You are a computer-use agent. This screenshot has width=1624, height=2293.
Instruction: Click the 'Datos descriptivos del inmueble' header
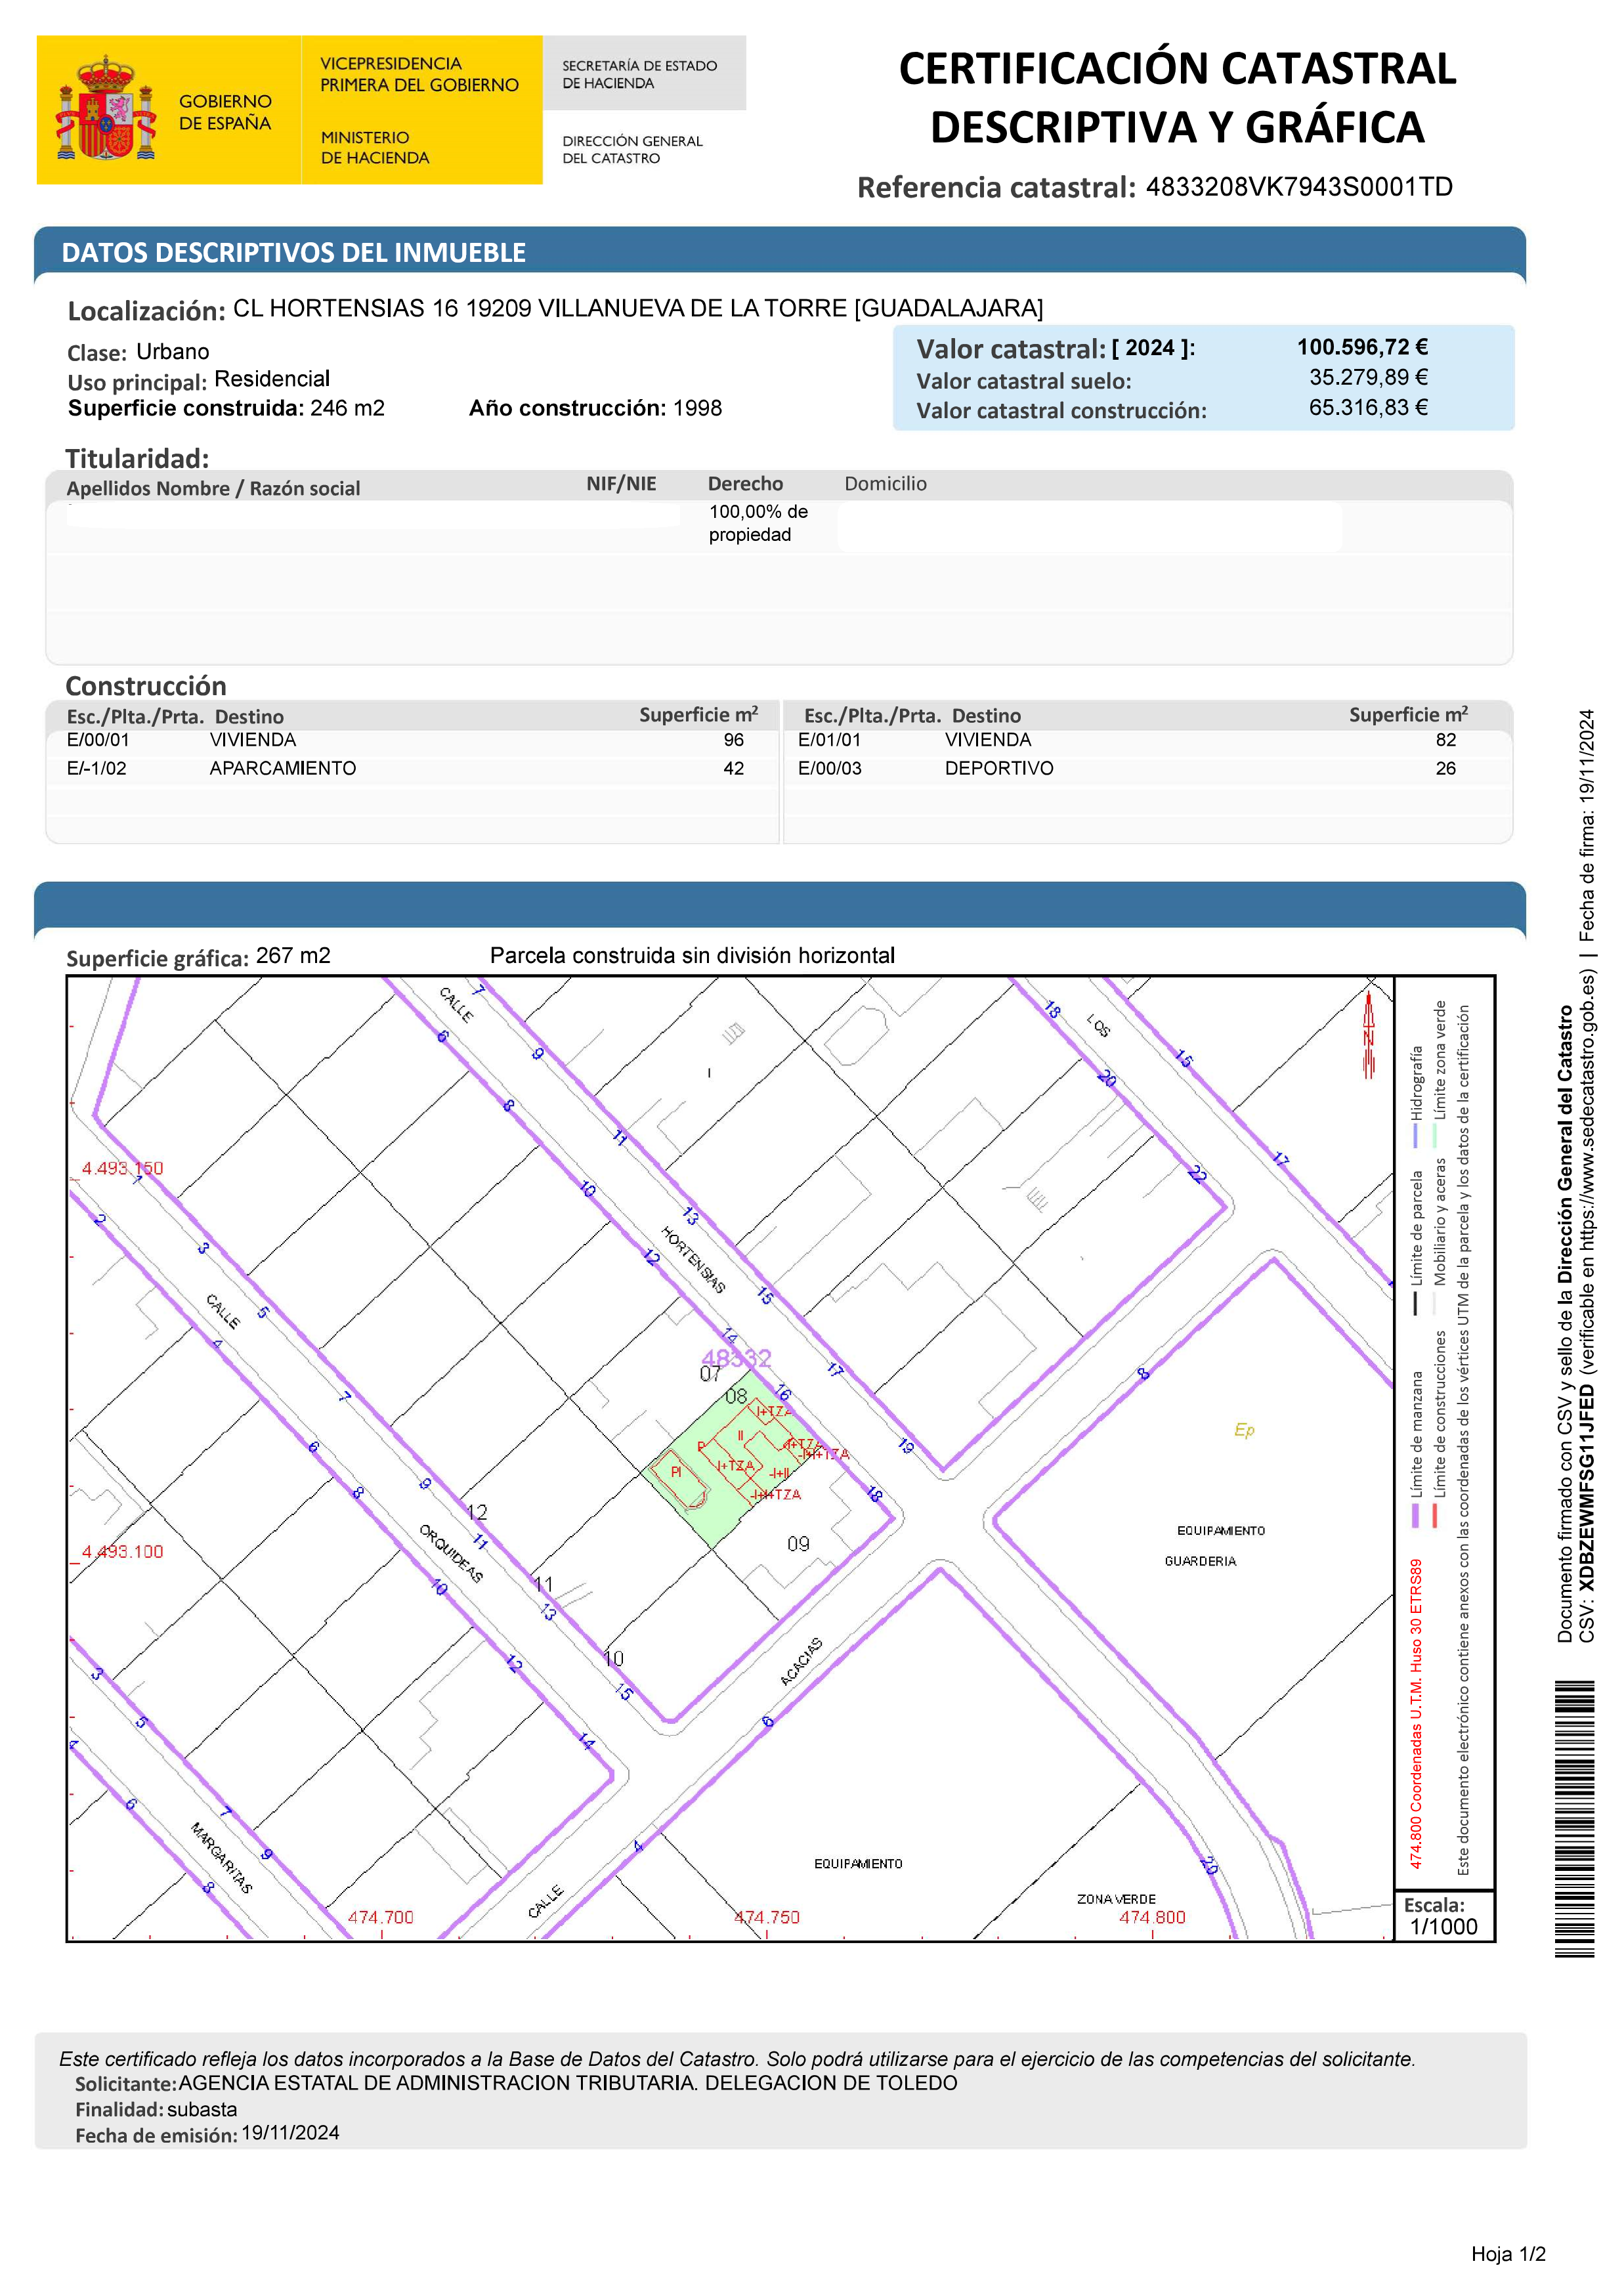(293, 253)
